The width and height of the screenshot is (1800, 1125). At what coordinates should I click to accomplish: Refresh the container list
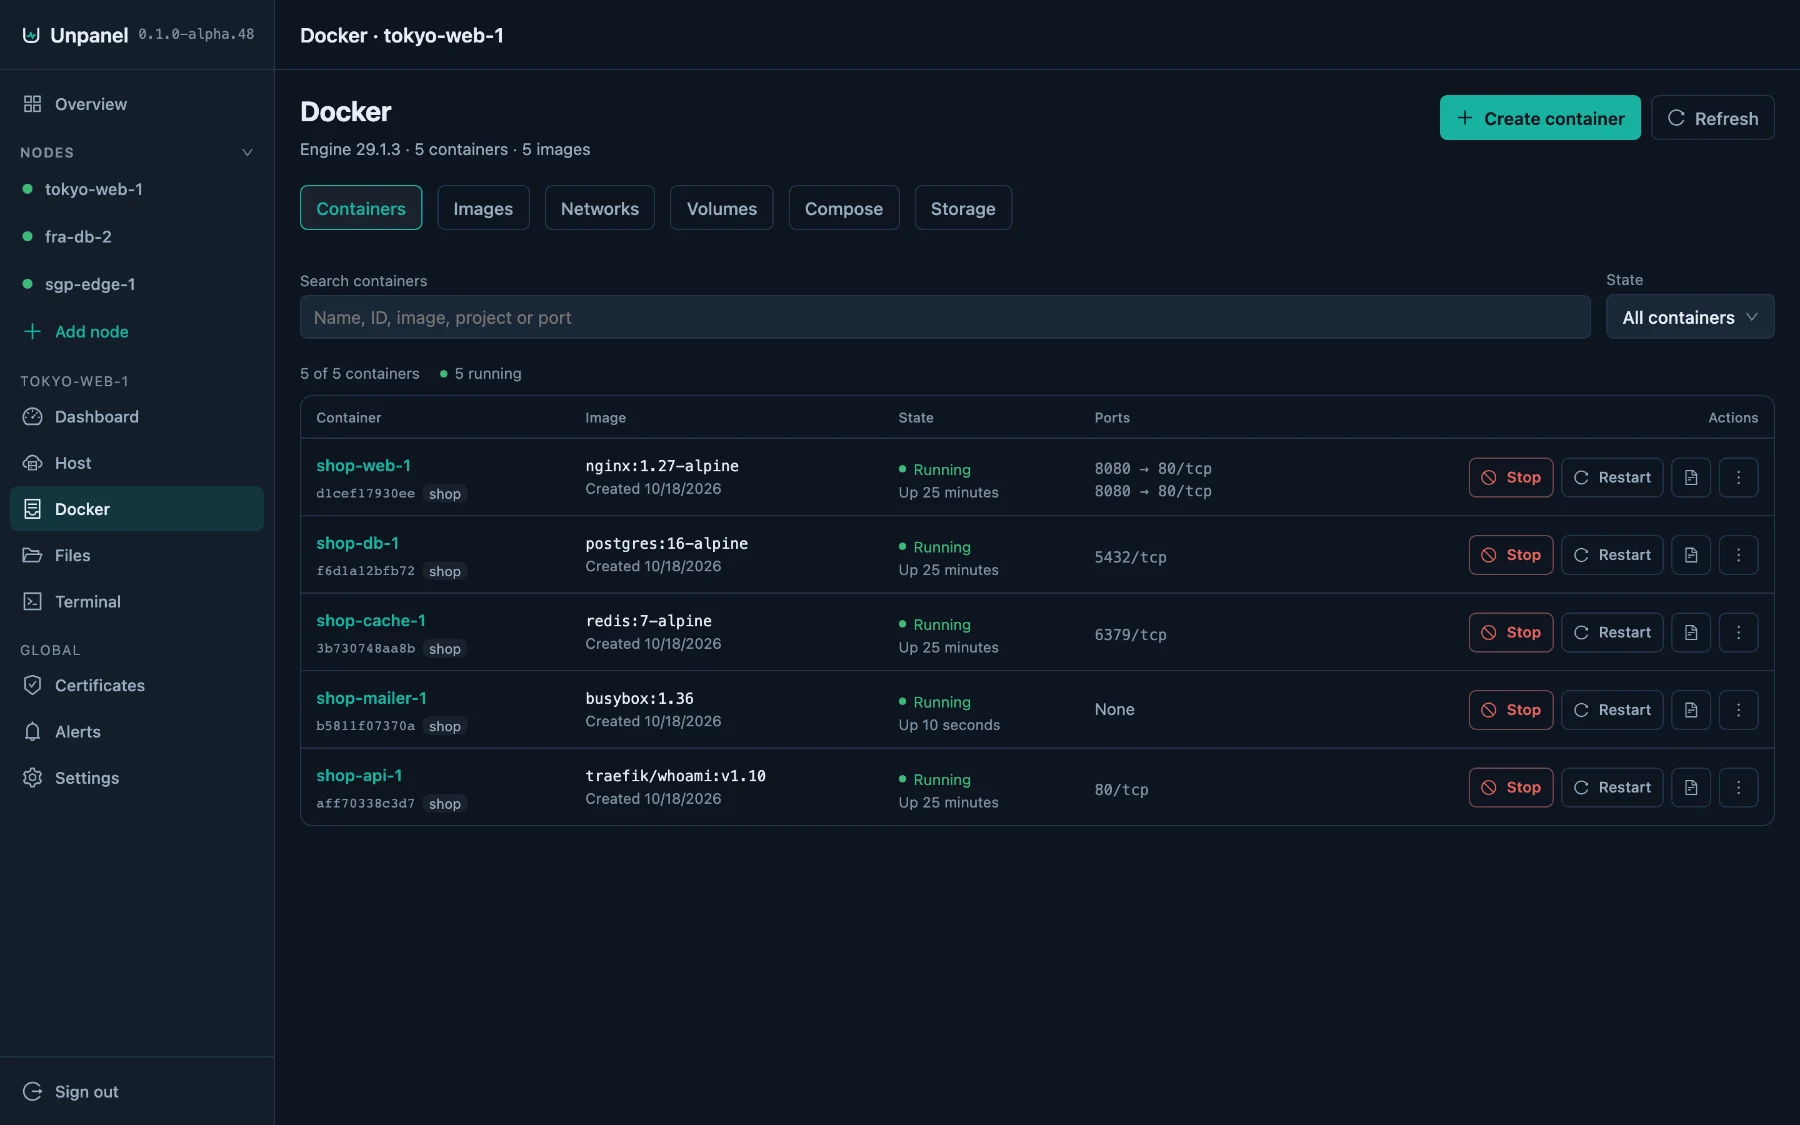1713,118
